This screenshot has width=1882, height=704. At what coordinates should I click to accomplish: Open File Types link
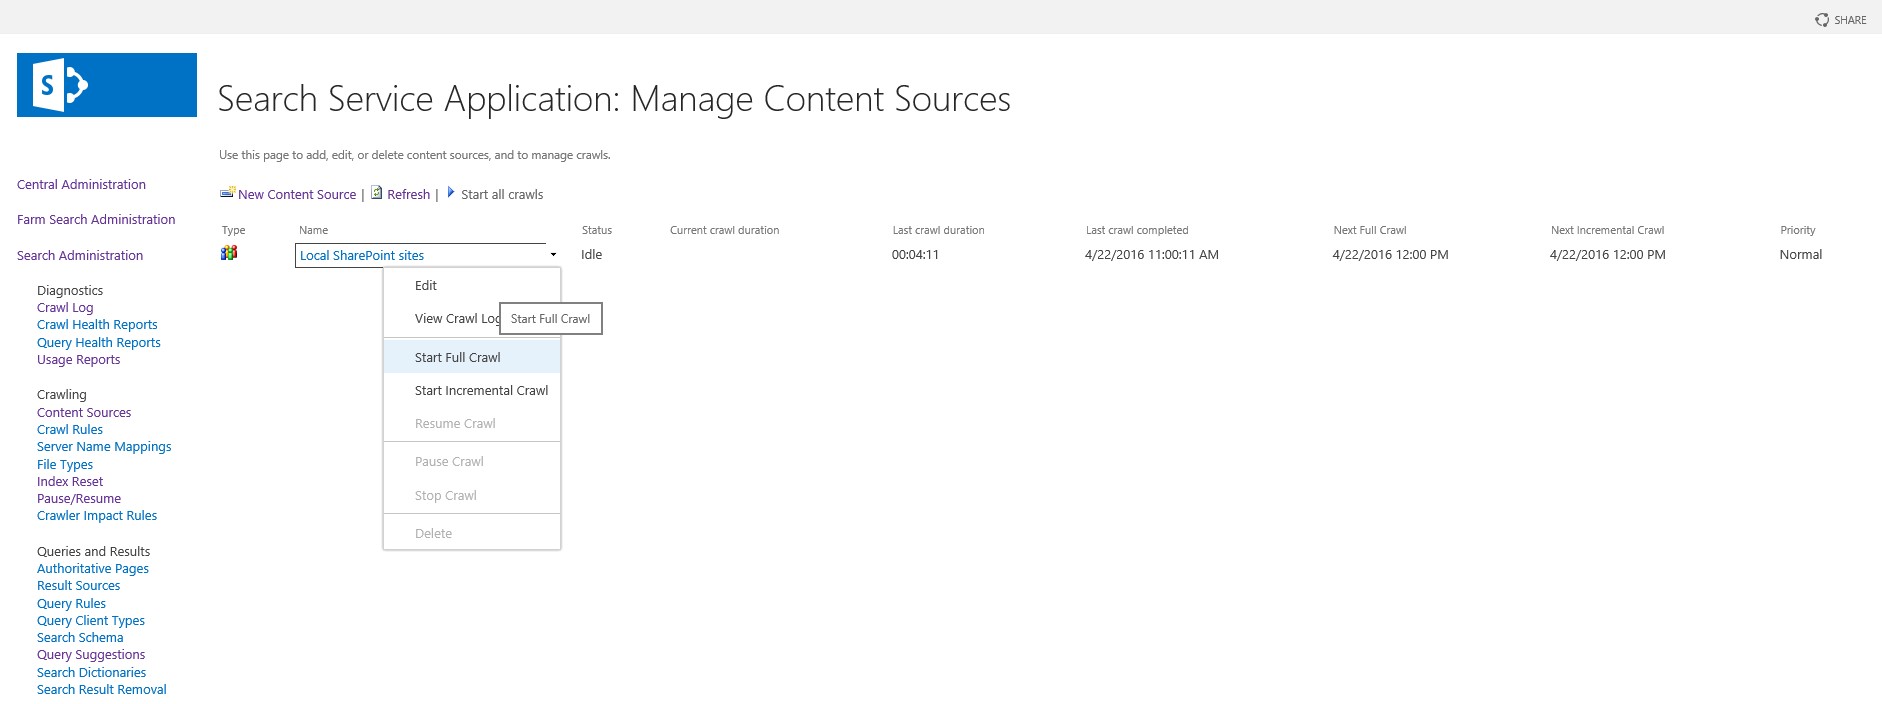[65, 465]
